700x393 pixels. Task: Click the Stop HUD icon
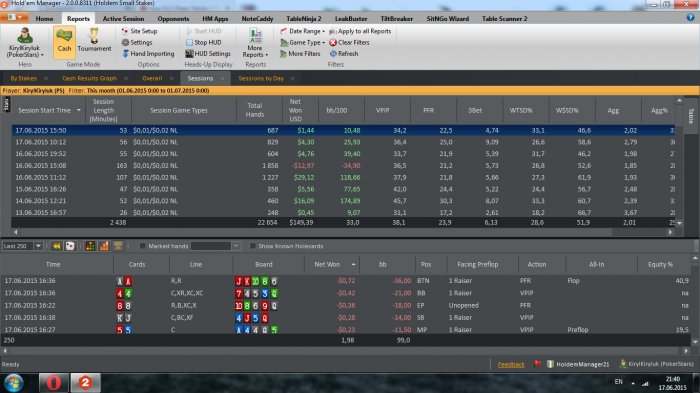click(x=189, y=42)
